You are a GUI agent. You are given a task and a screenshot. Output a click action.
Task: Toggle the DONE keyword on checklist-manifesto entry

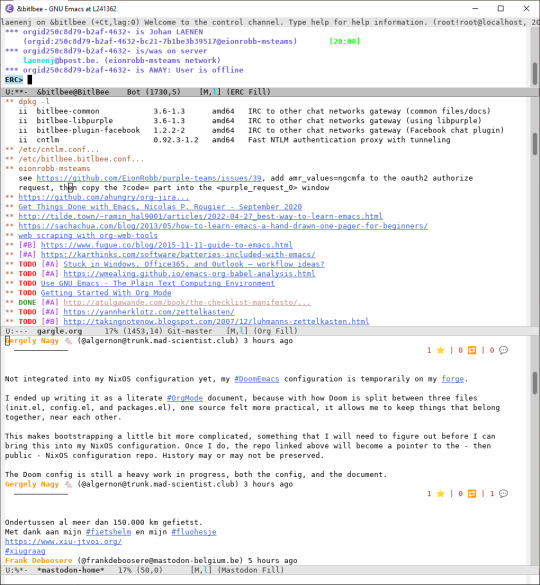28,302
